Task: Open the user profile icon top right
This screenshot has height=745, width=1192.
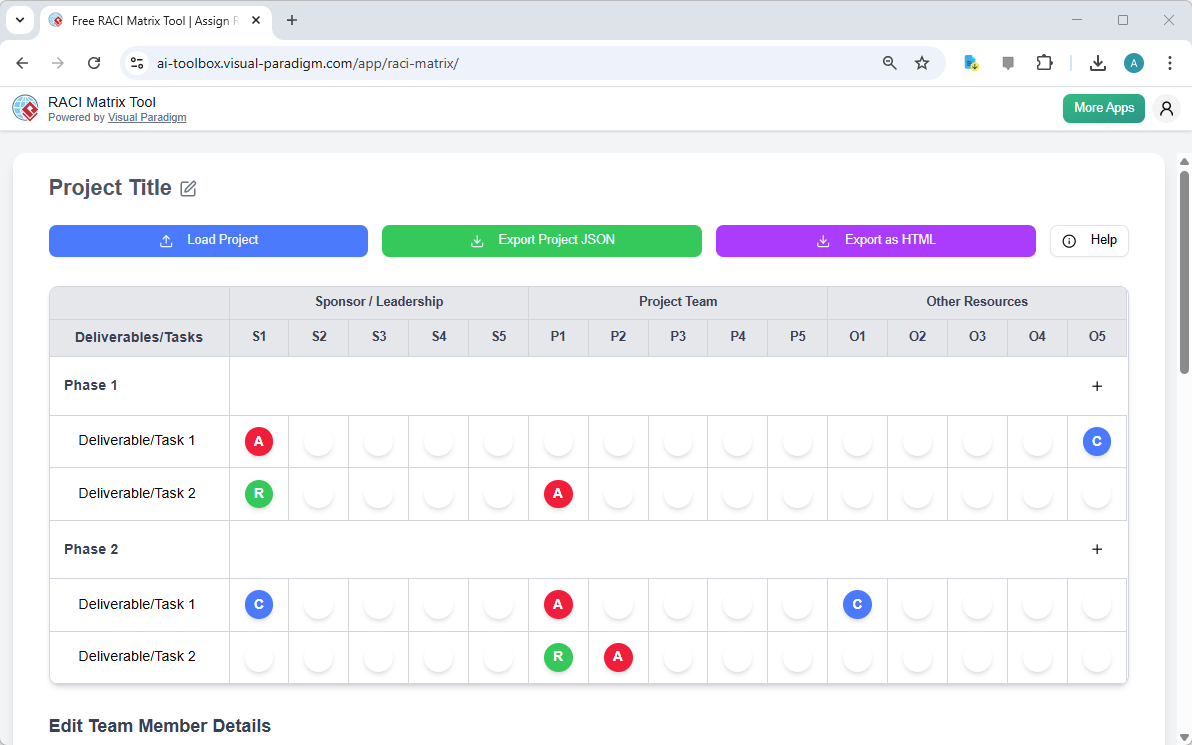Action: point(1166,108)
